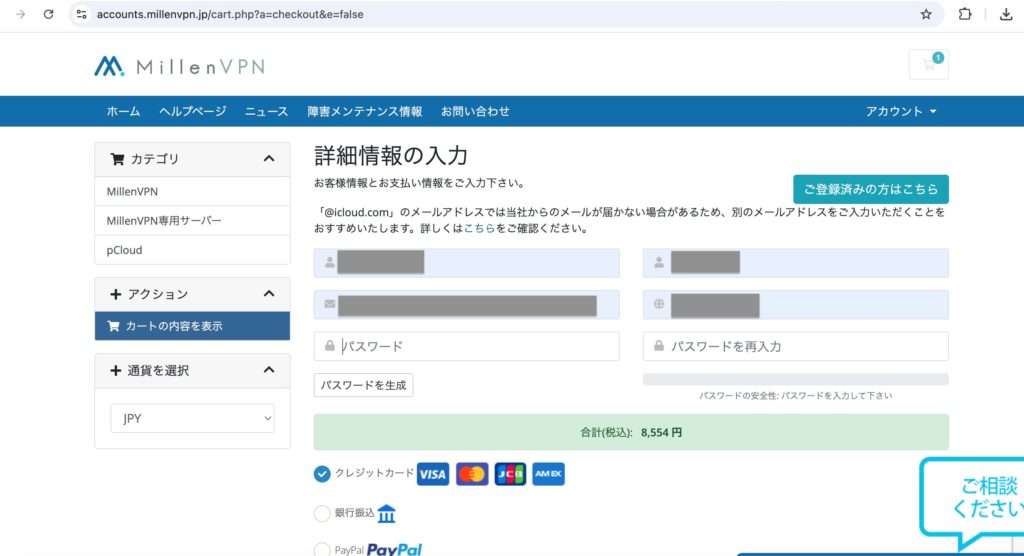This screenshot has width=1024, height=556.
Task: Click the 合計(税込) 8,554 円 total banner
Action: tap(631, 432)
